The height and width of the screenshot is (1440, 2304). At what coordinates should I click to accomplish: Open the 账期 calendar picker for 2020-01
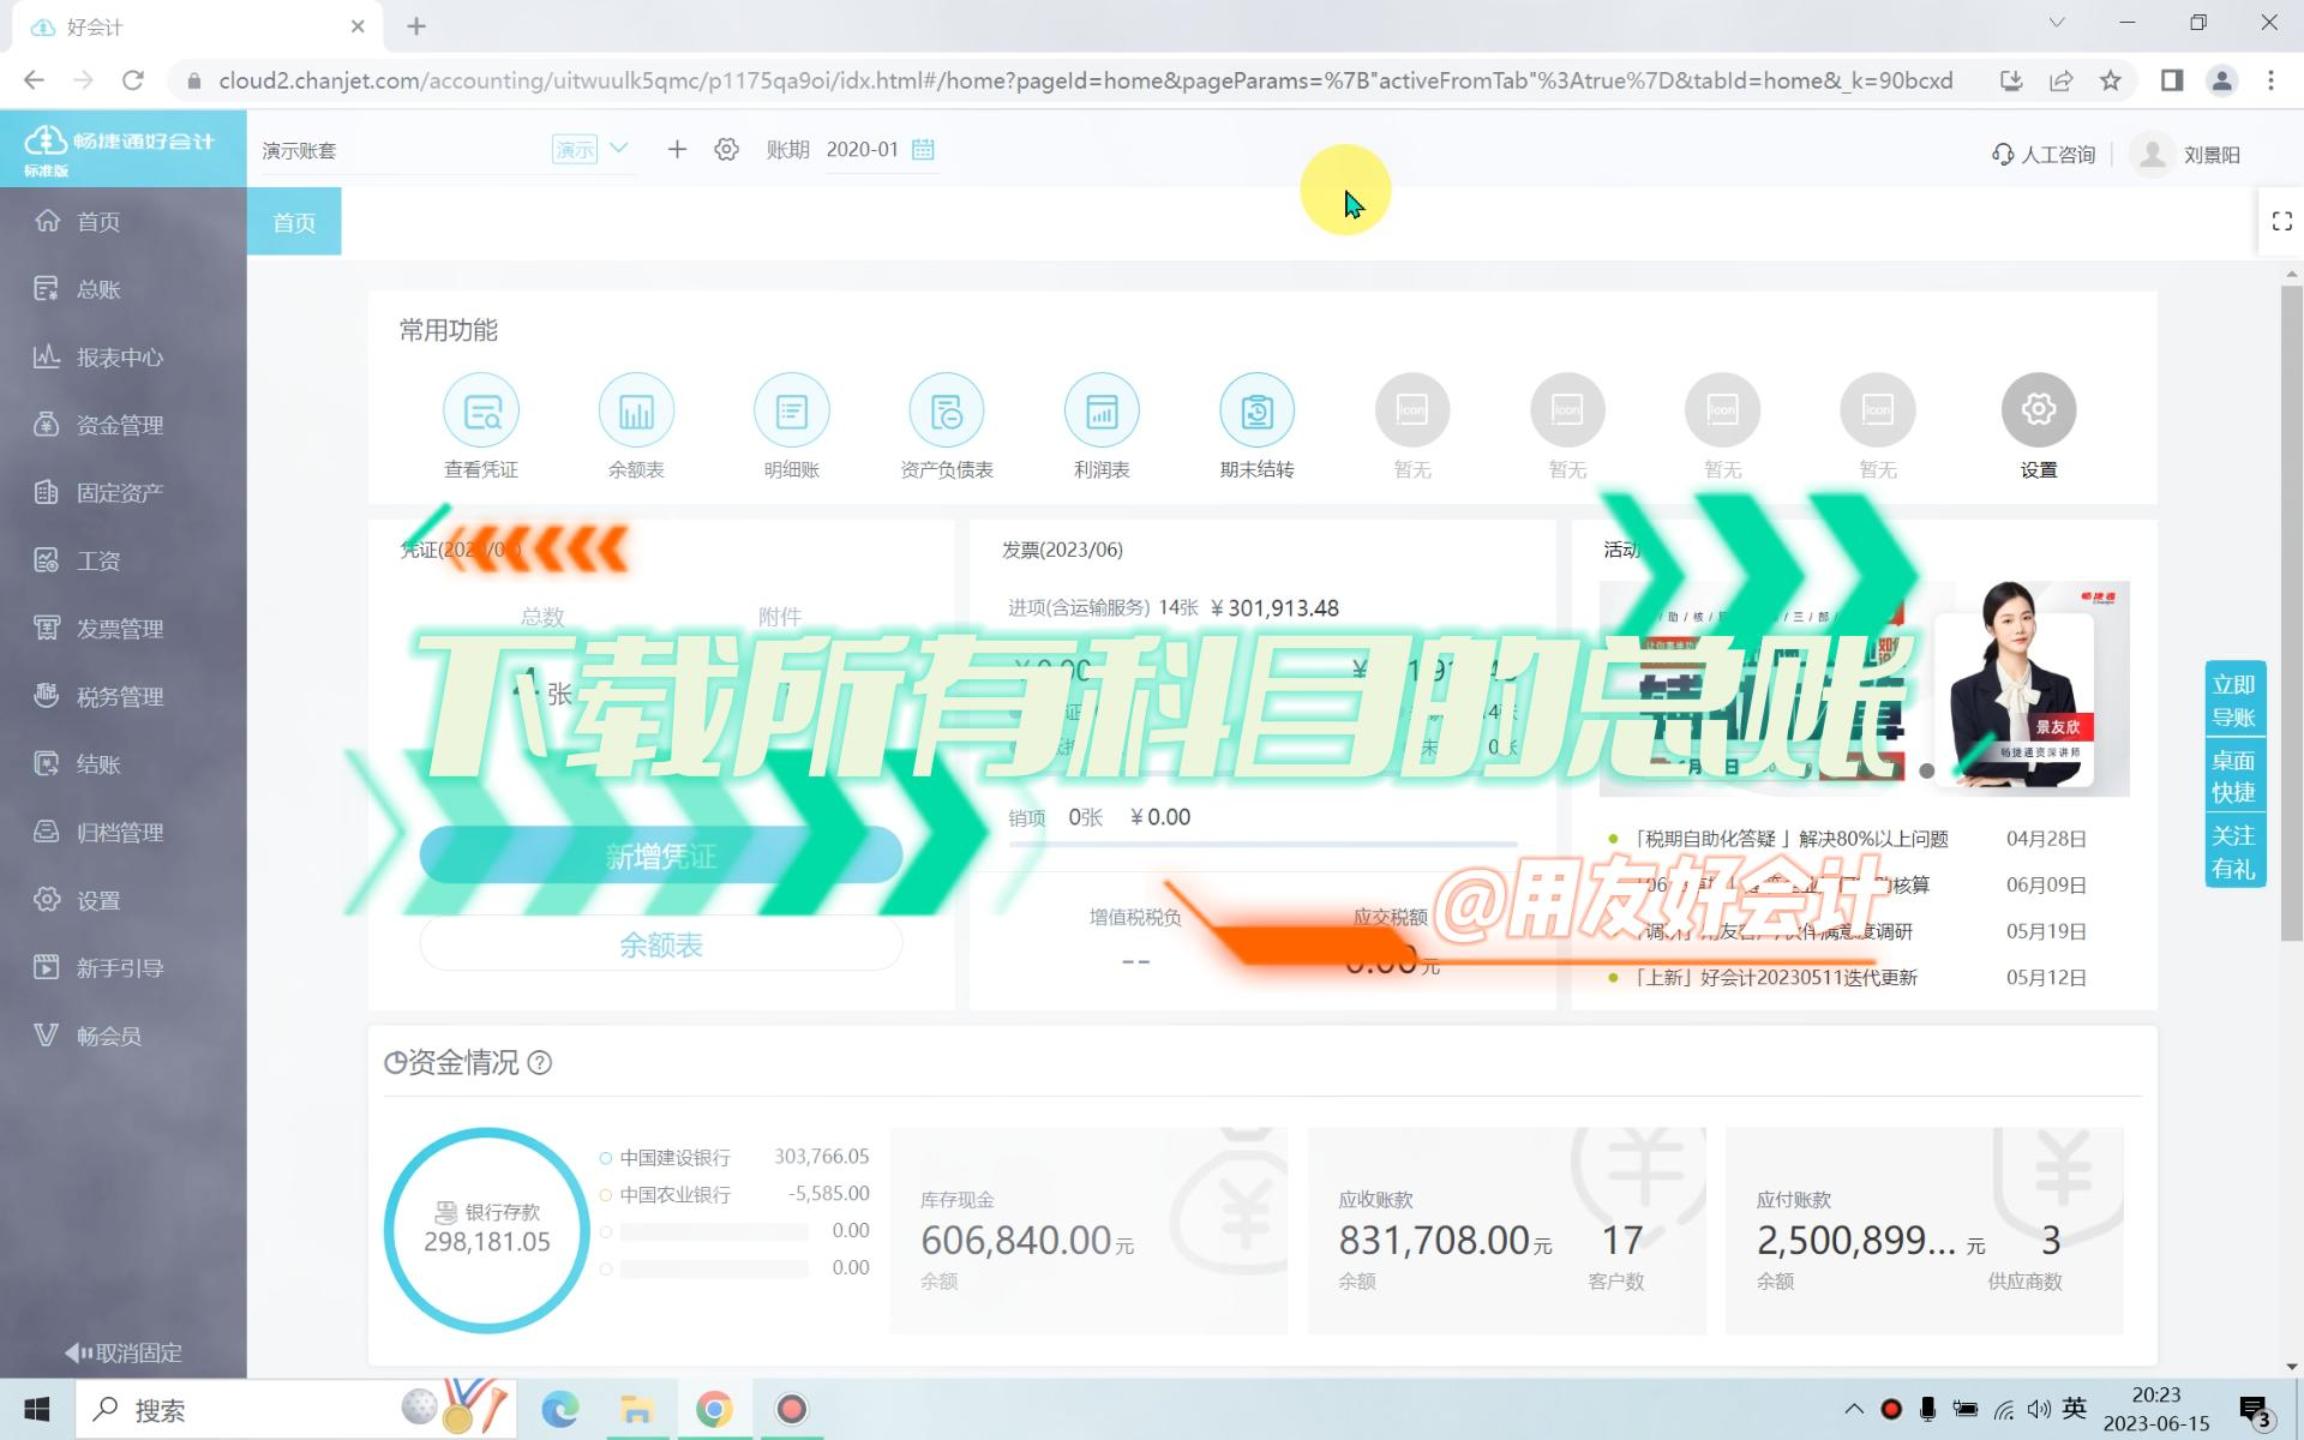click(x=922, y=149)
